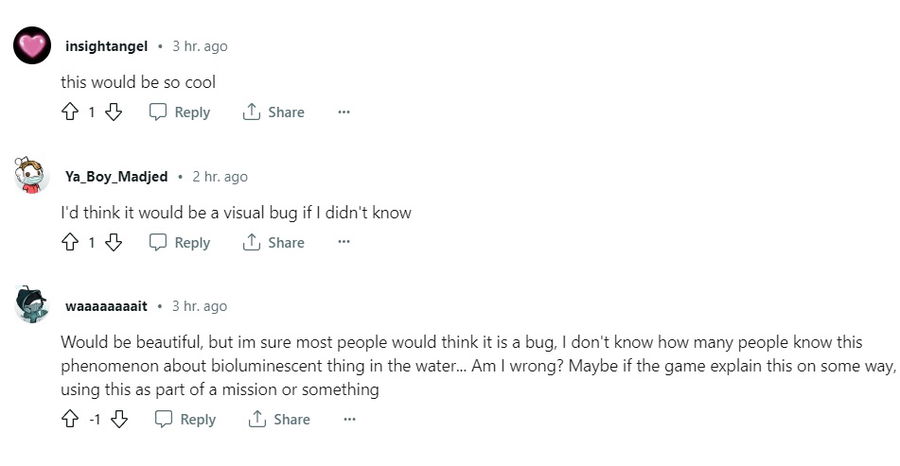The width and height of the screenshot is (900, 466).
Task: Reply to waaaaaaaait's comment
Action: coord(185,419)
